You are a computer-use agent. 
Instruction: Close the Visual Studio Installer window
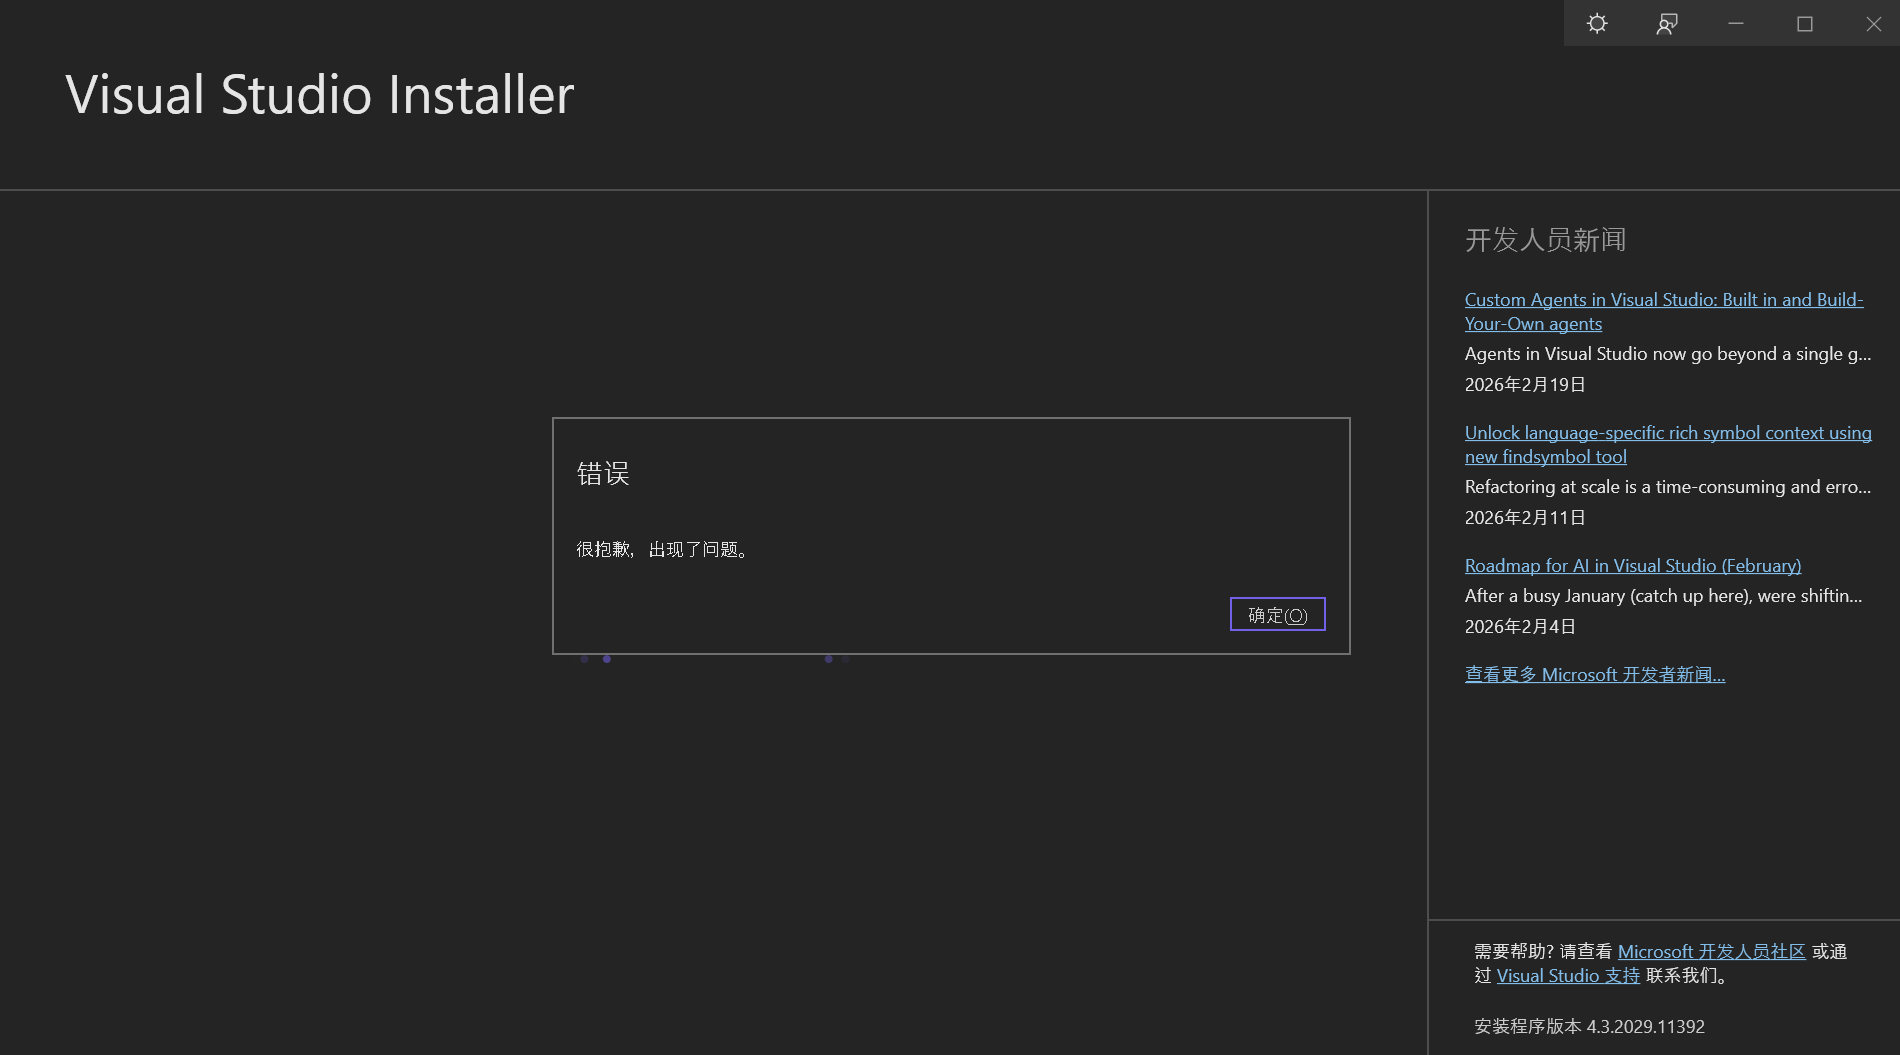tap(1873, 23)
